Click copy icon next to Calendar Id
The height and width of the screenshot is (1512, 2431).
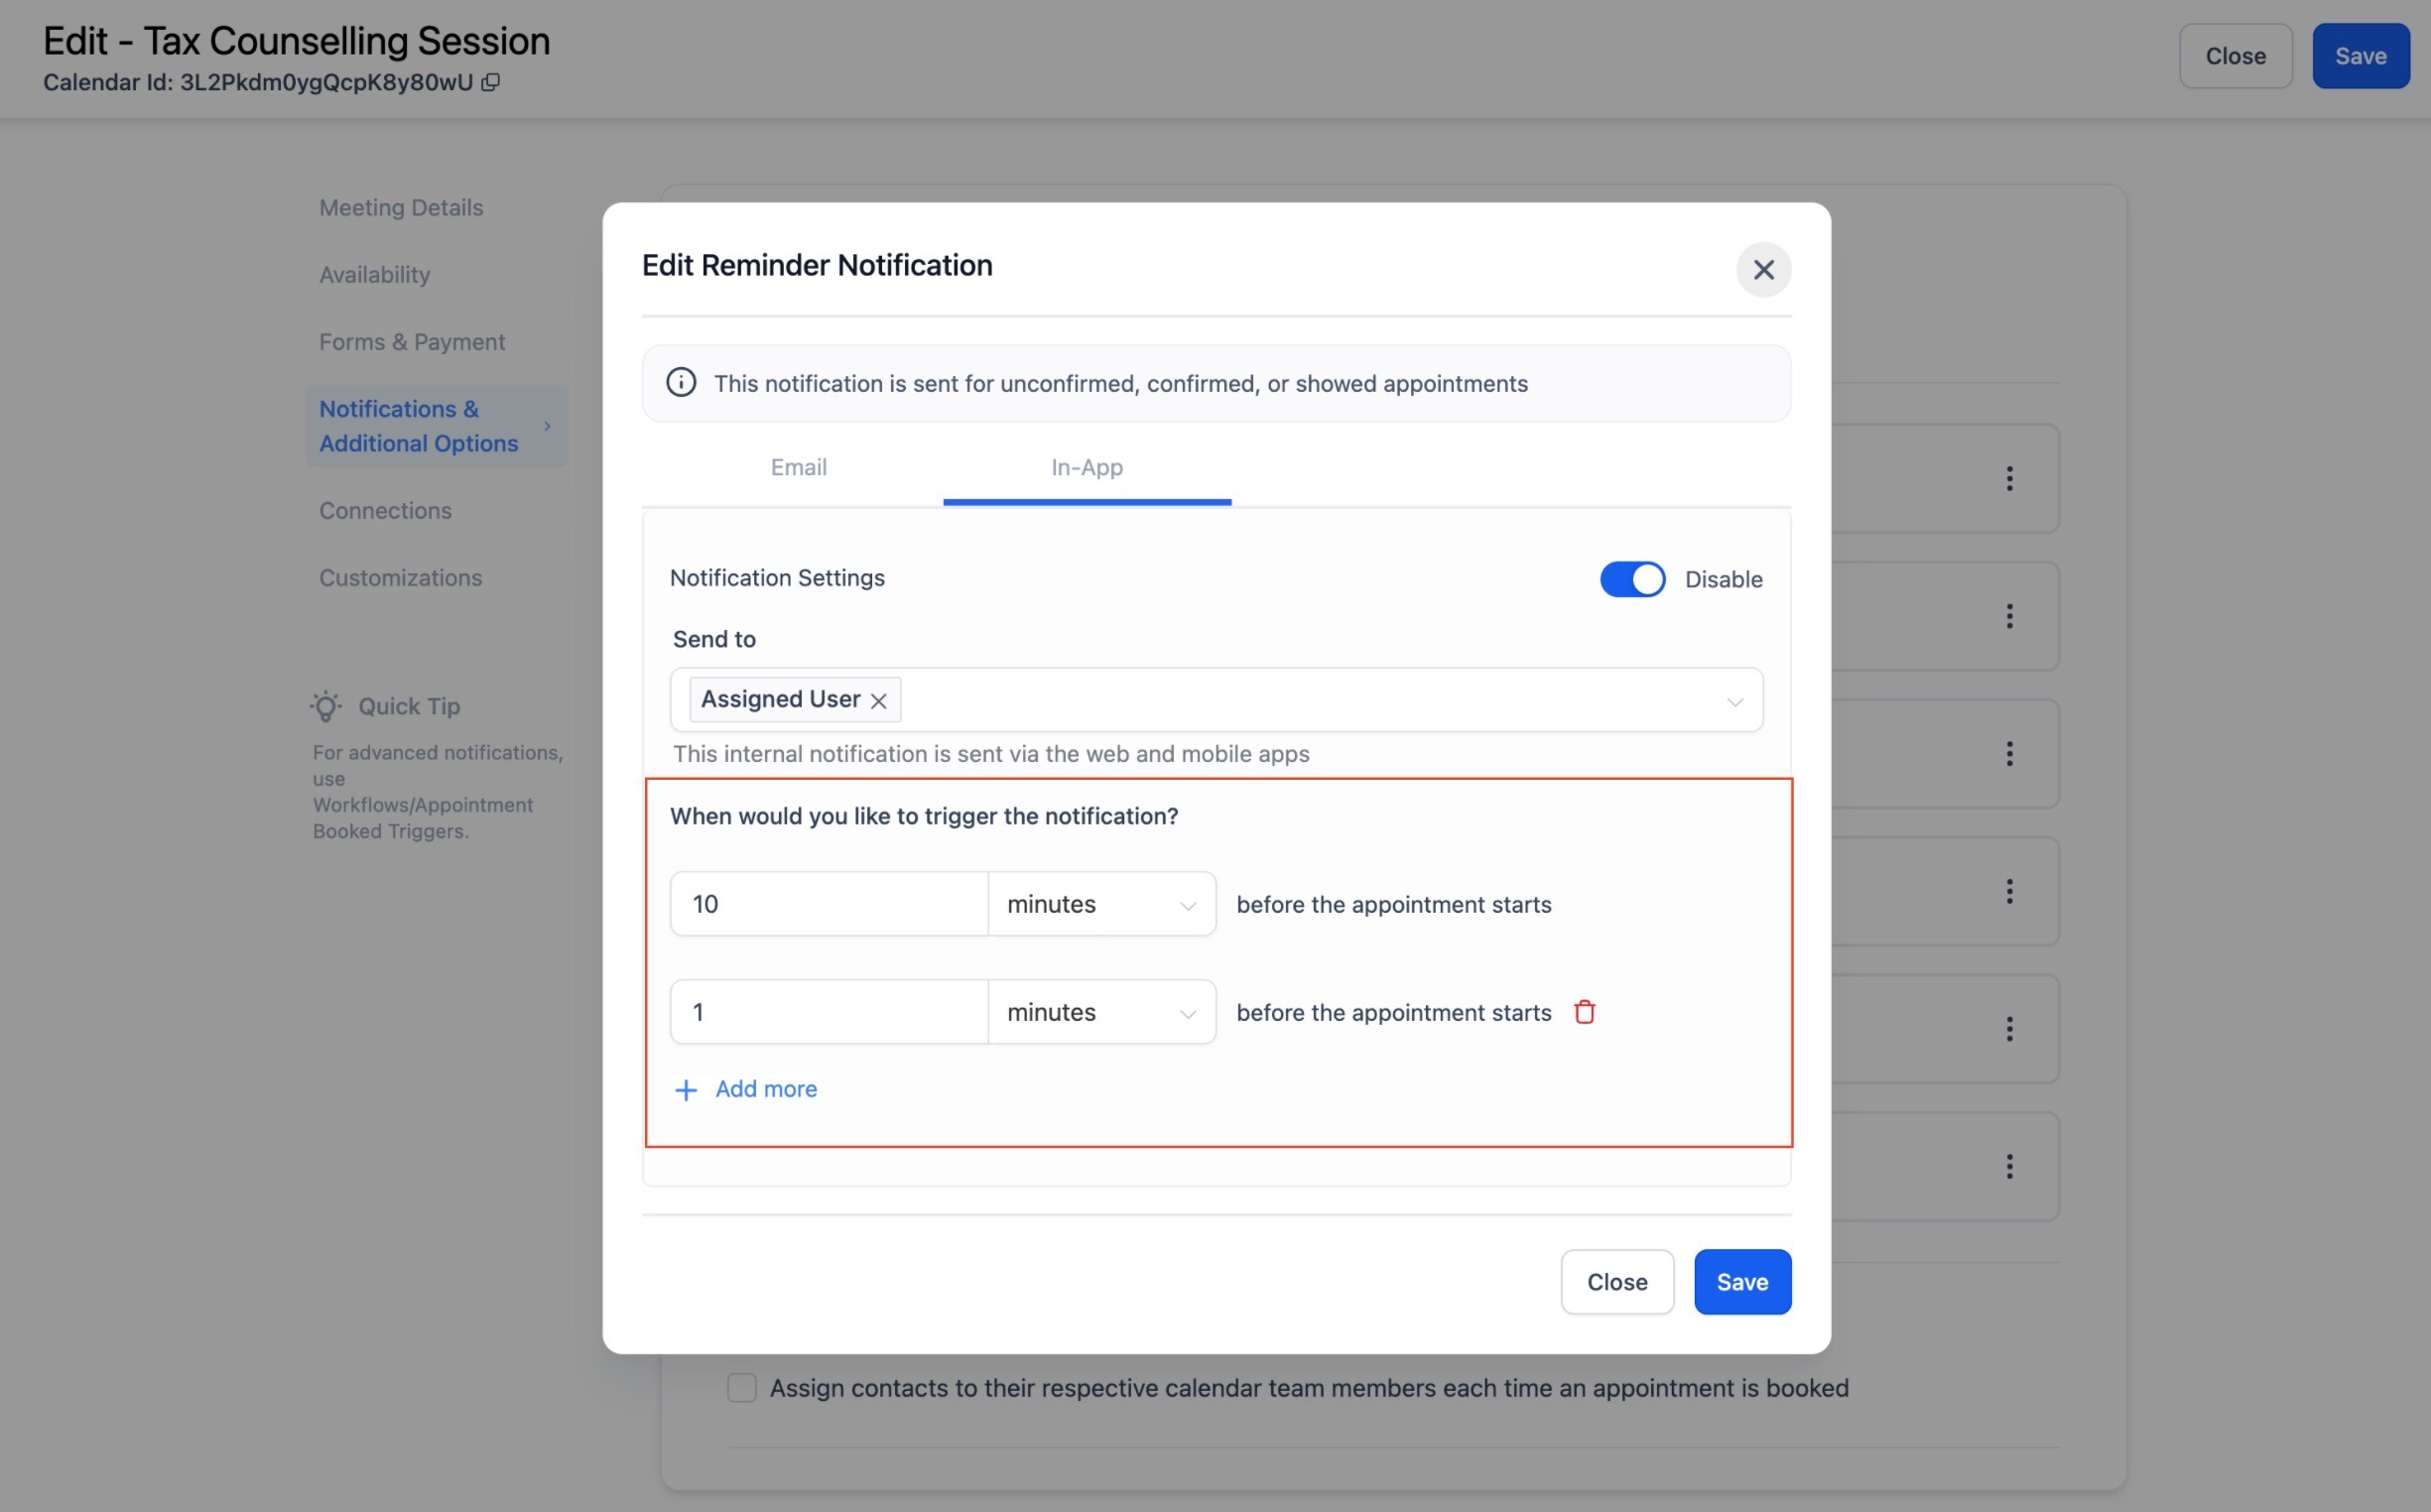pyautogui.click(x=490, y=82)
